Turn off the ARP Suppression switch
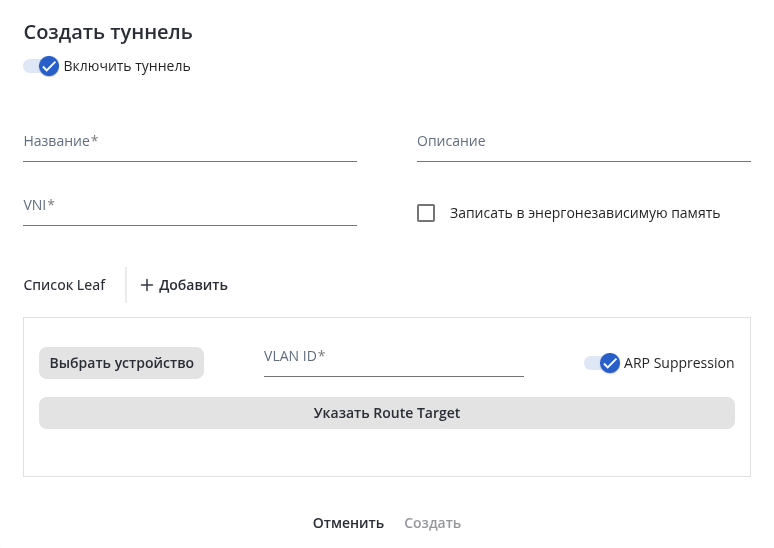Image resolution: width=774 pixels, height=548 pixels. pyautogui.click(x=602, y=363)
